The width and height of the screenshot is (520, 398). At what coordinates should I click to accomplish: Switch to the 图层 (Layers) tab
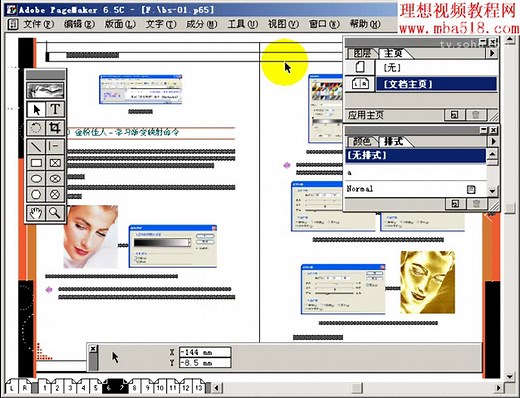click(362, 53)
